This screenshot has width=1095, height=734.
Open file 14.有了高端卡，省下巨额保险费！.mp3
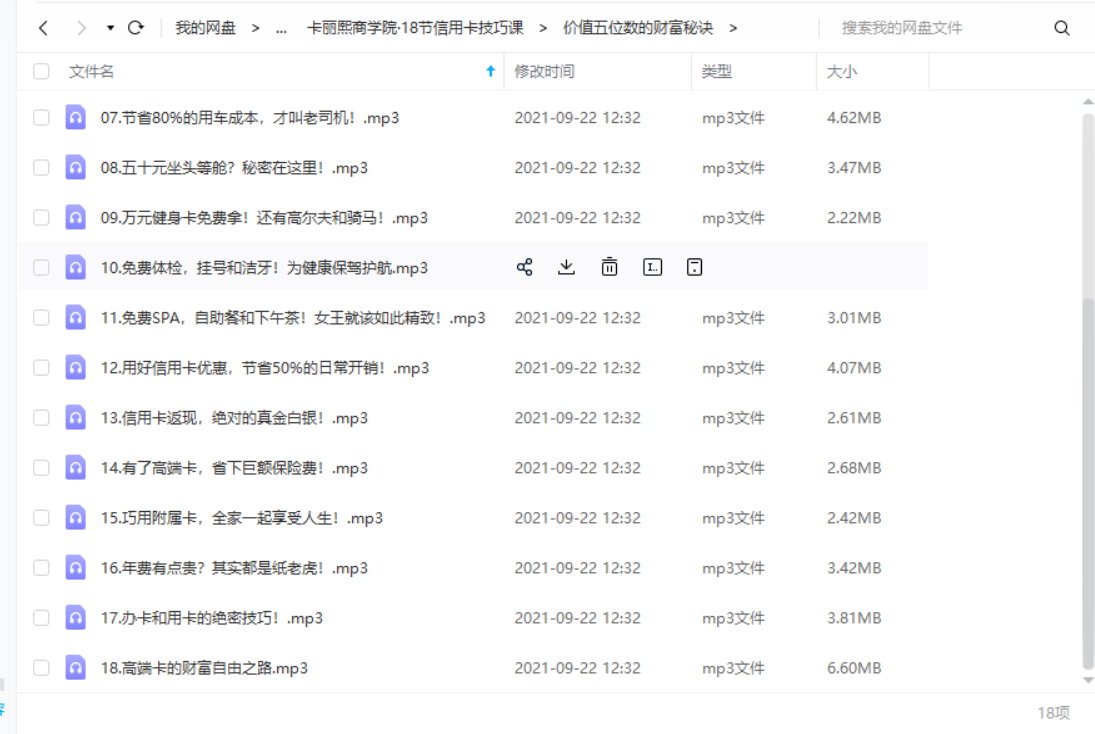(x=234, y=468)
